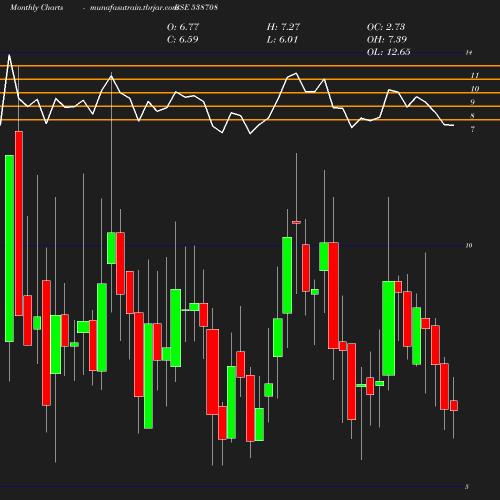Viewport: 500px width, 500px height.
Task: Click the '8' axis label on the indicator scale
Action: [472, 116]
